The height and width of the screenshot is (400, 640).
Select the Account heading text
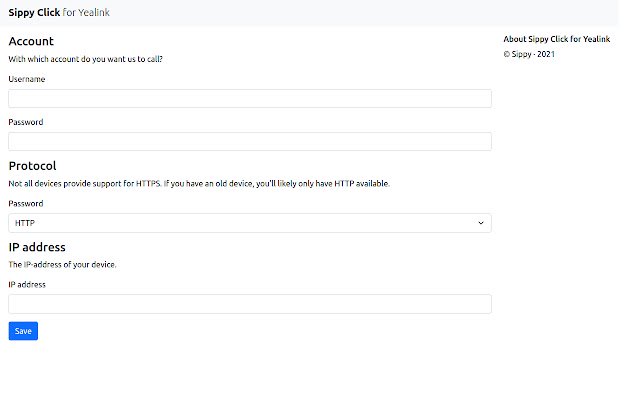[x=31, y=41]
